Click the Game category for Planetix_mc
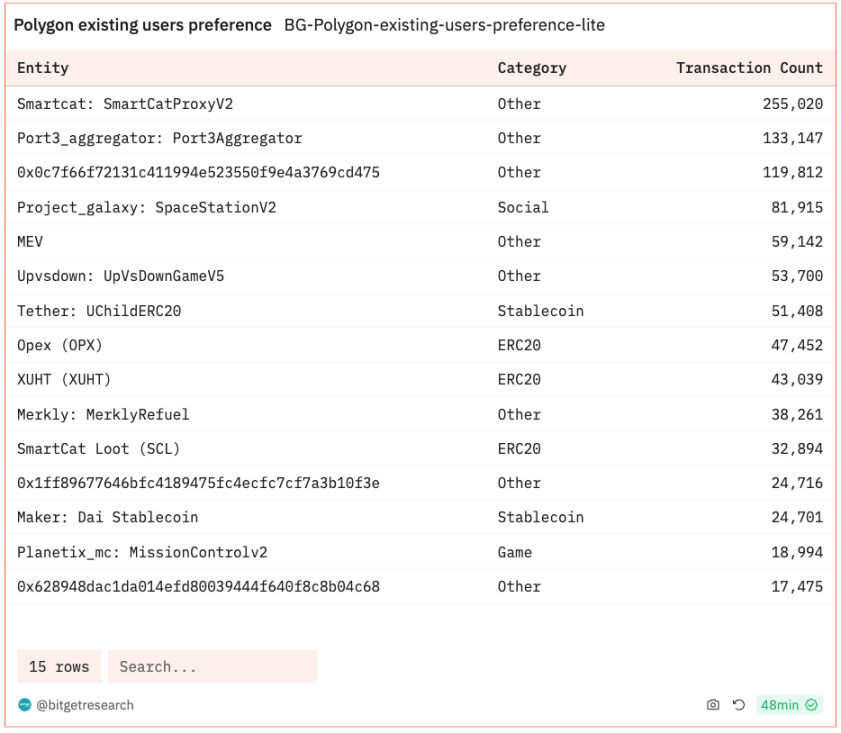This screenshot has width=841, height=733. 515,552
